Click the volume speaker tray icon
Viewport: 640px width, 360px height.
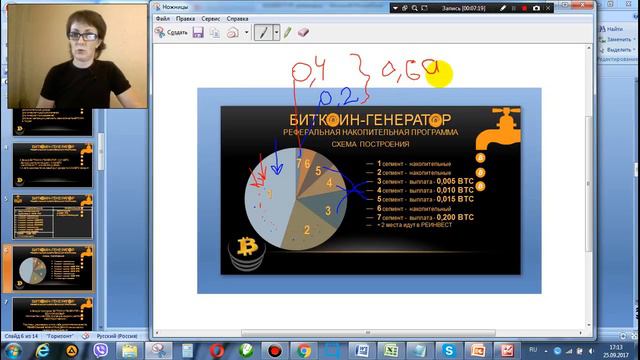pyautogui.click(x=591, y=351)
